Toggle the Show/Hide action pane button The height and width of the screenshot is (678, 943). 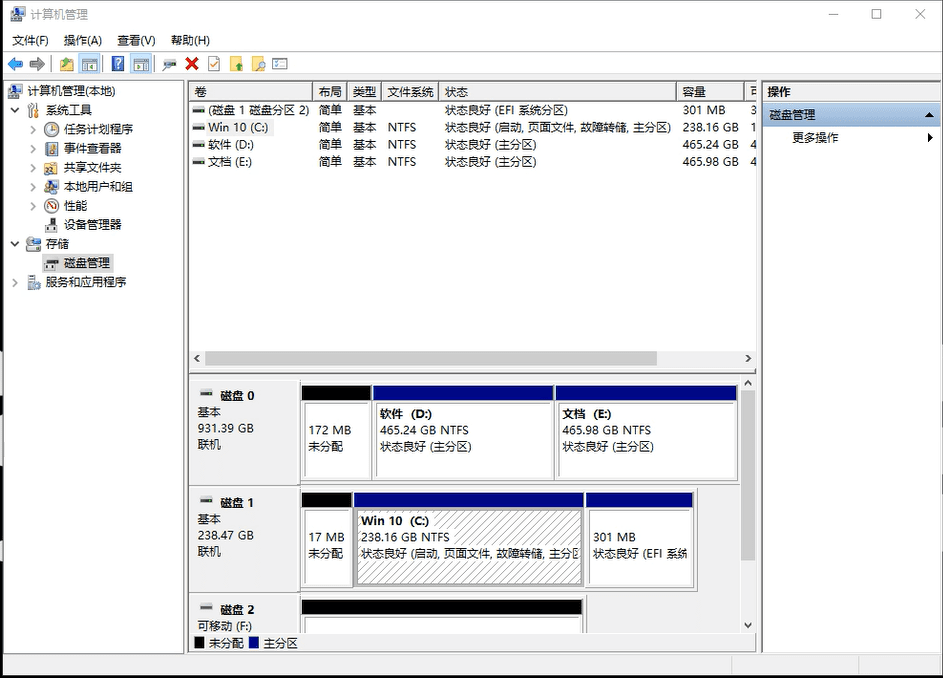tap(140, 63)
